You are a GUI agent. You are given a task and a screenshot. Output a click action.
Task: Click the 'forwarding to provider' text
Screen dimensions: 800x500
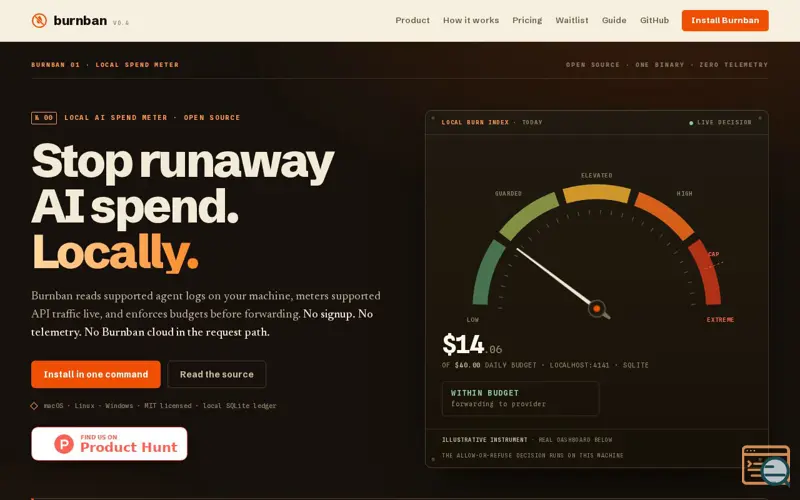pyautogui.click(x=498, y=404)
